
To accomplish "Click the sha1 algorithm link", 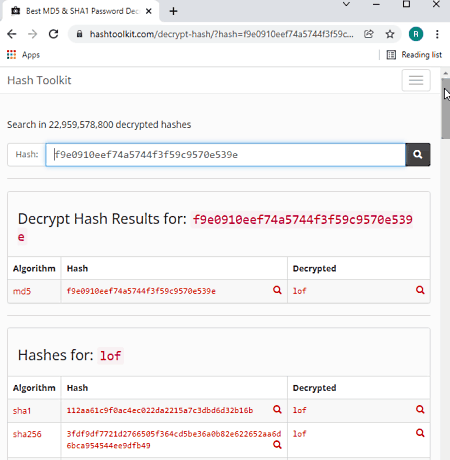I will [22, 411].
